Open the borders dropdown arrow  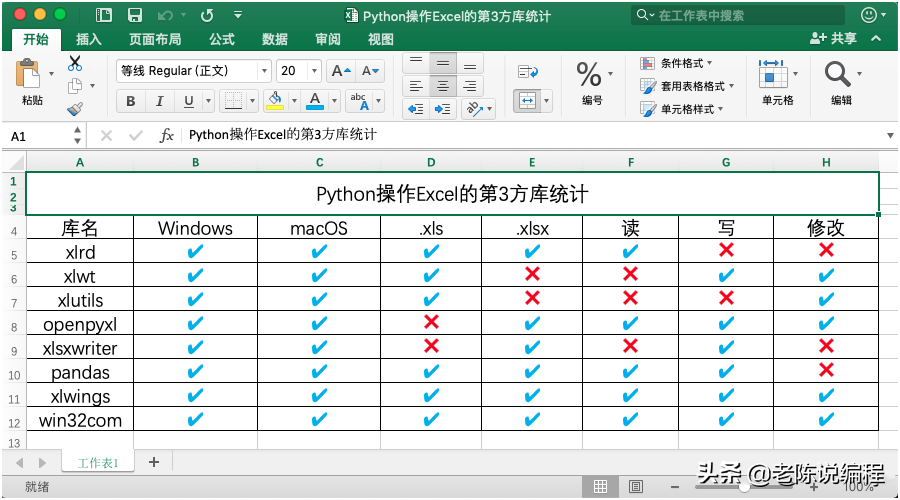click(x=252, y=102)
